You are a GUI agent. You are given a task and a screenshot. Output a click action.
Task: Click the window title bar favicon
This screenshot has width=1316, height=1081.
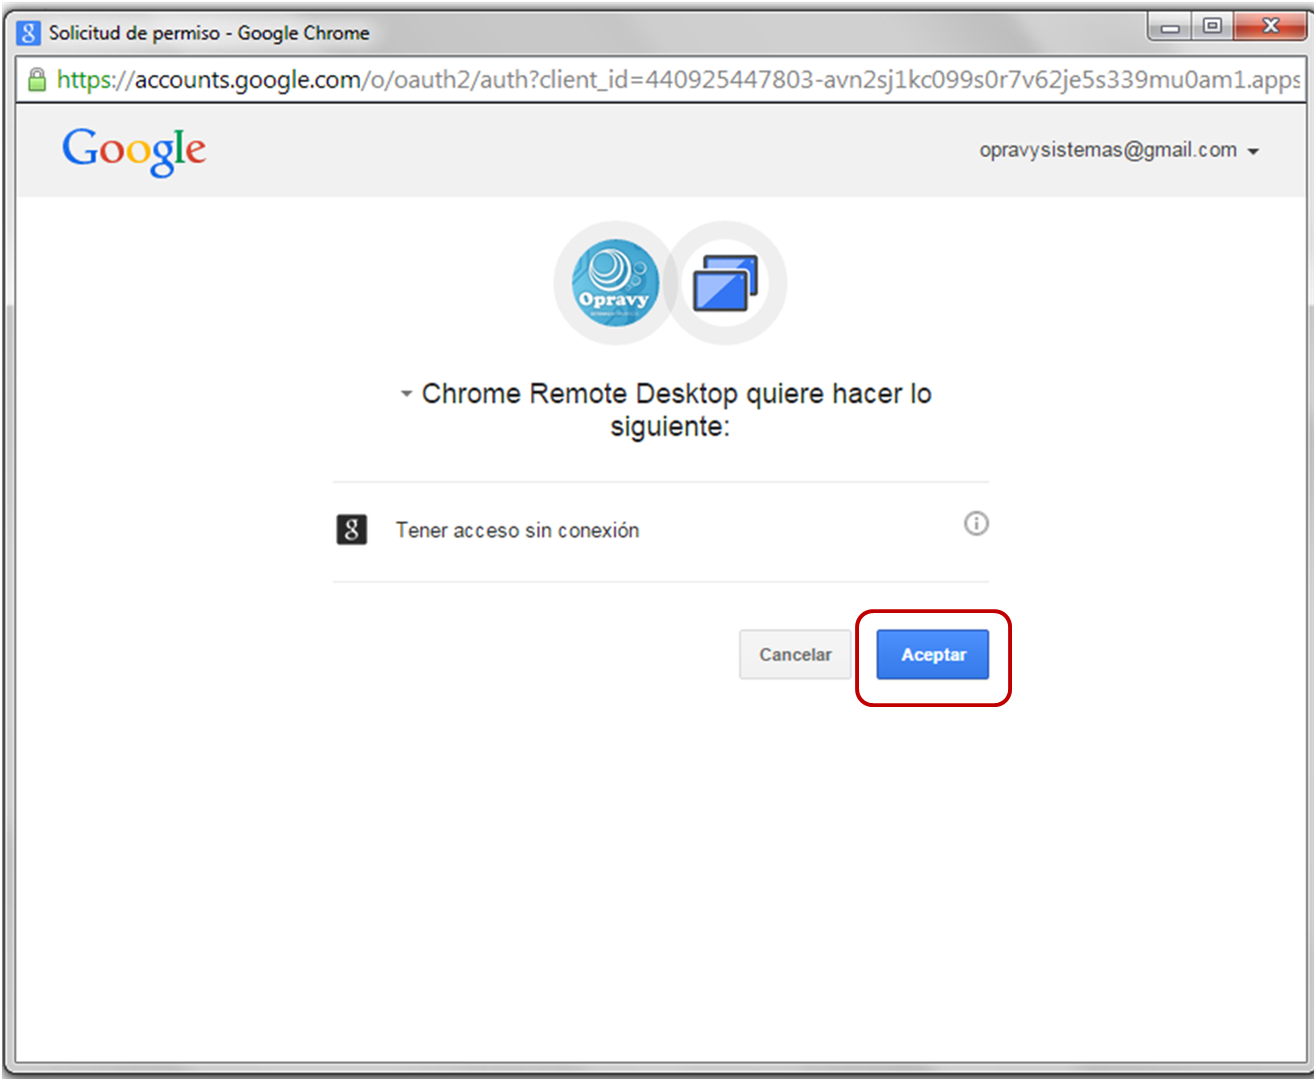(29, 33)
